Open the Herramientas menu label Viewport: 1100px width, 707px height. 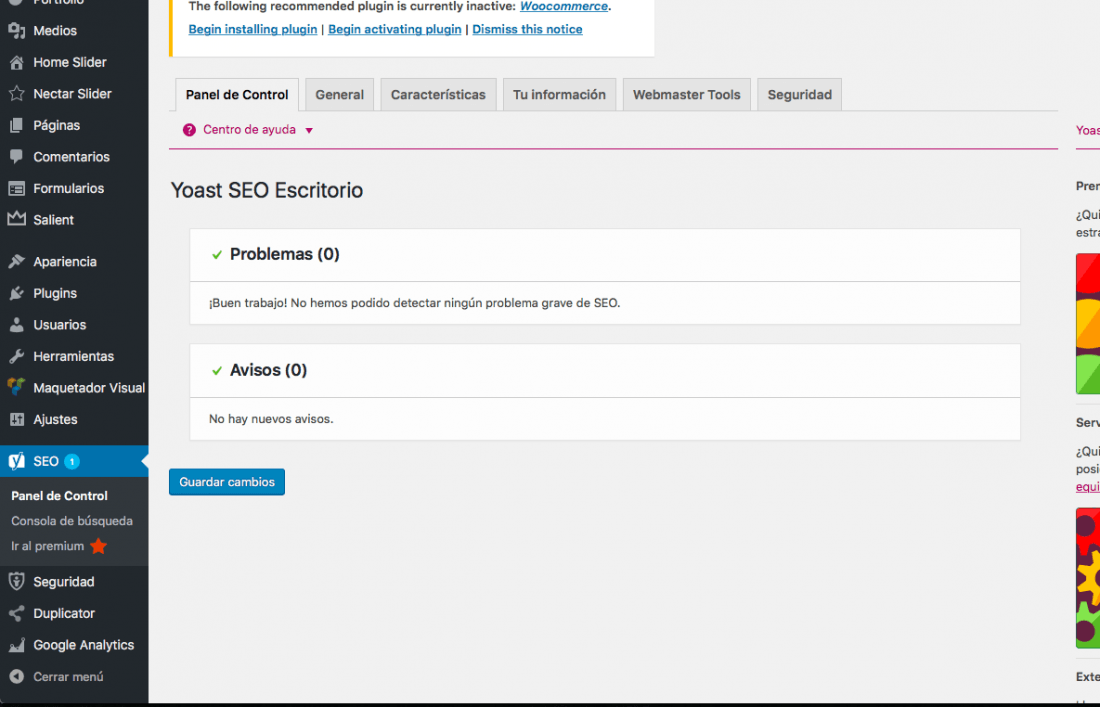point(74,356)
